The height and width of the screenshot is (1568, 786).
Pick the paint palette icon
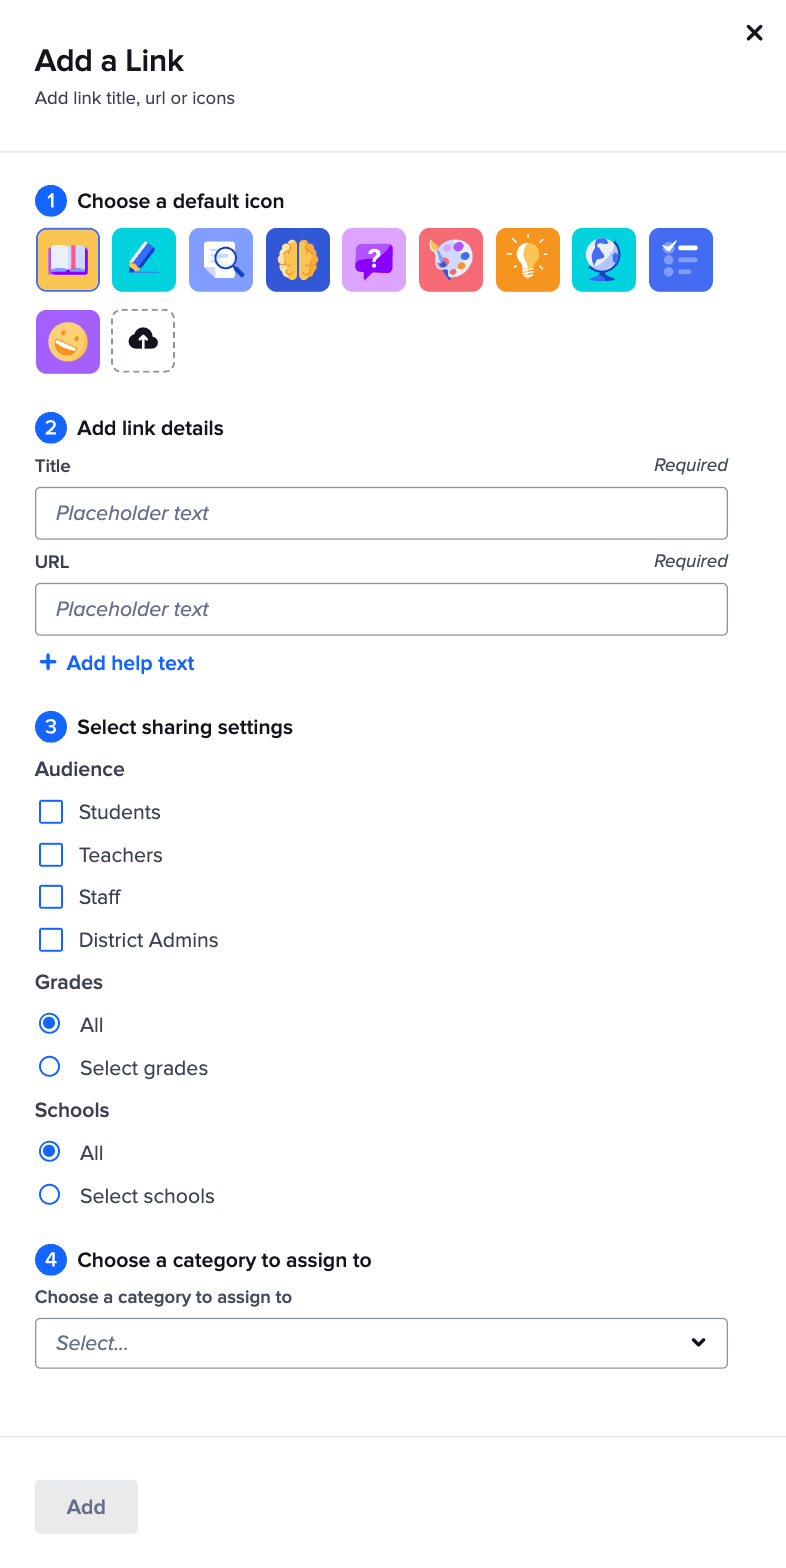click(451, 260)
